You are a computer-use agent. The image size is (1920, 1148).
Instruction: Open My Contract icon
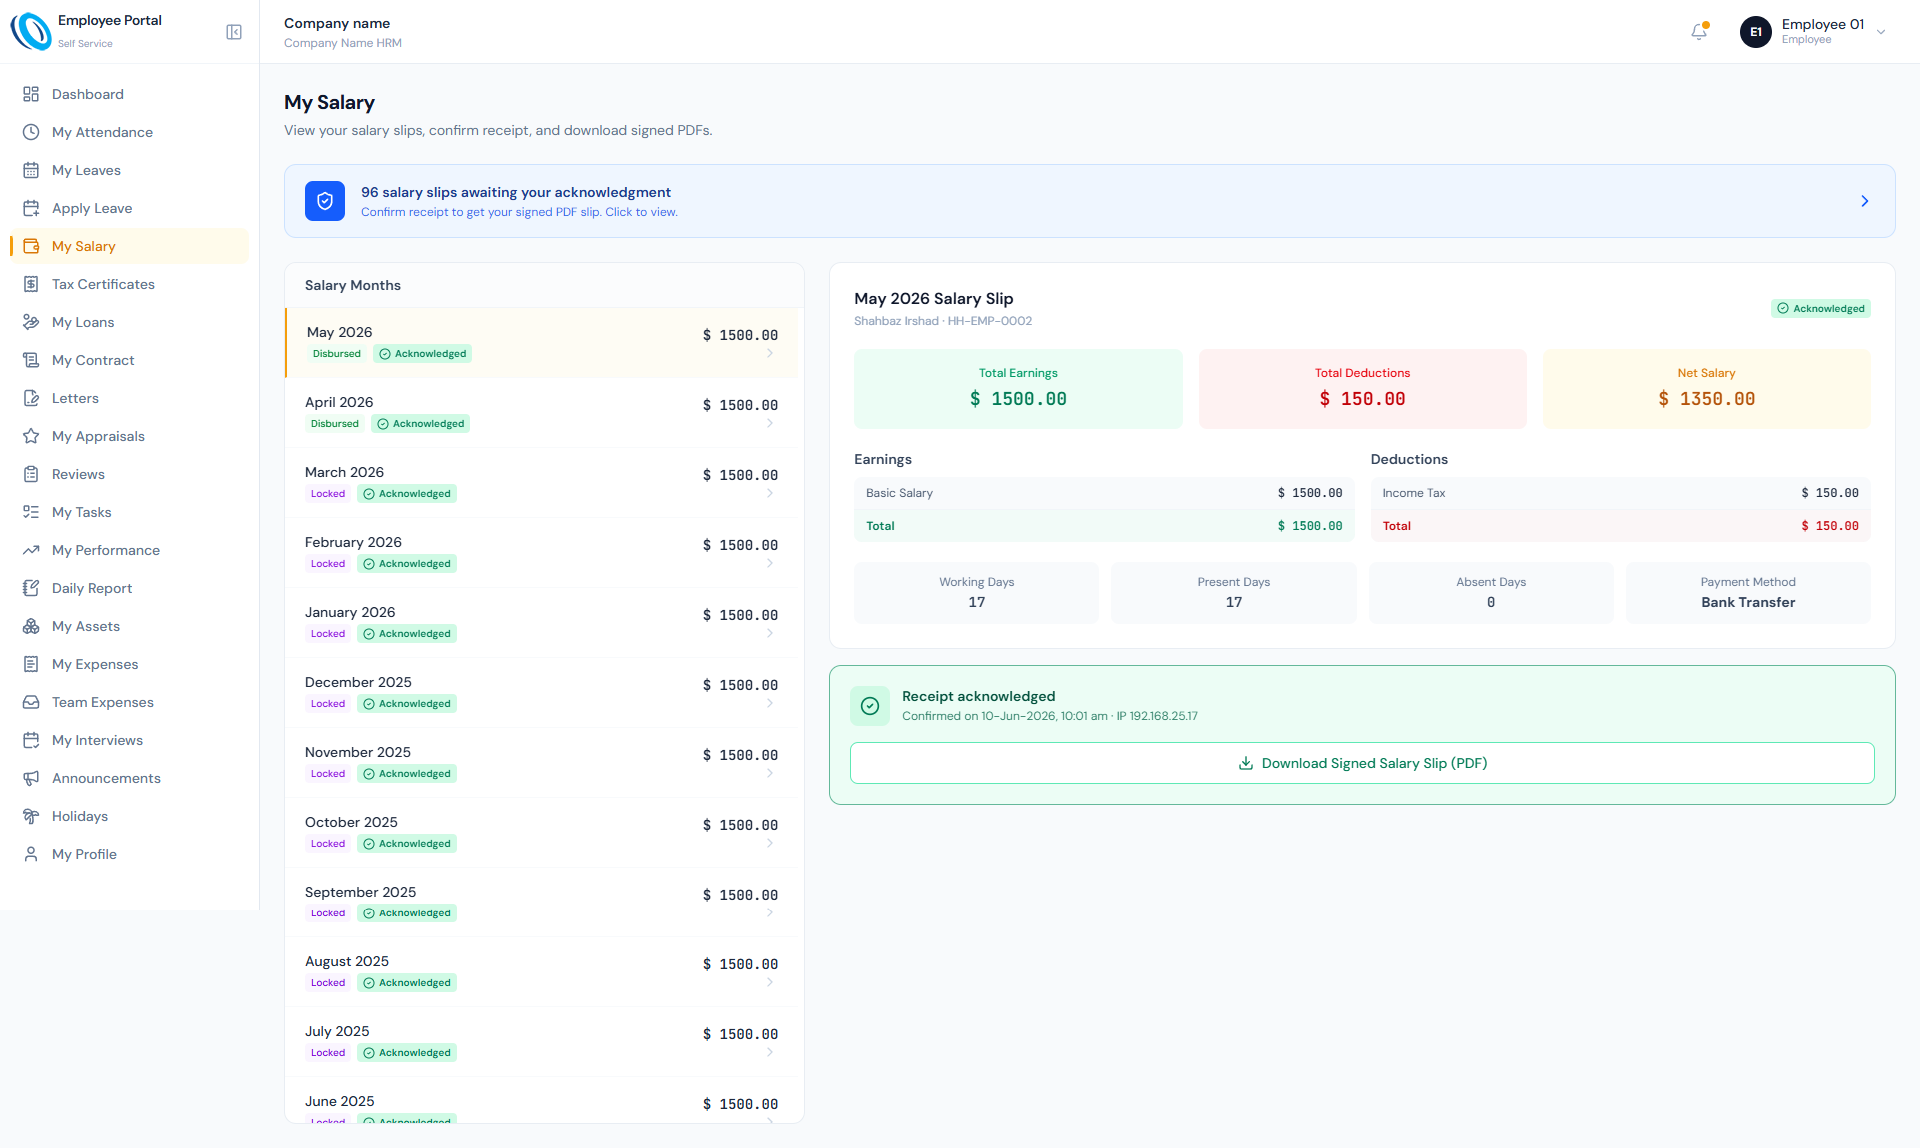[x=31, y=360]
